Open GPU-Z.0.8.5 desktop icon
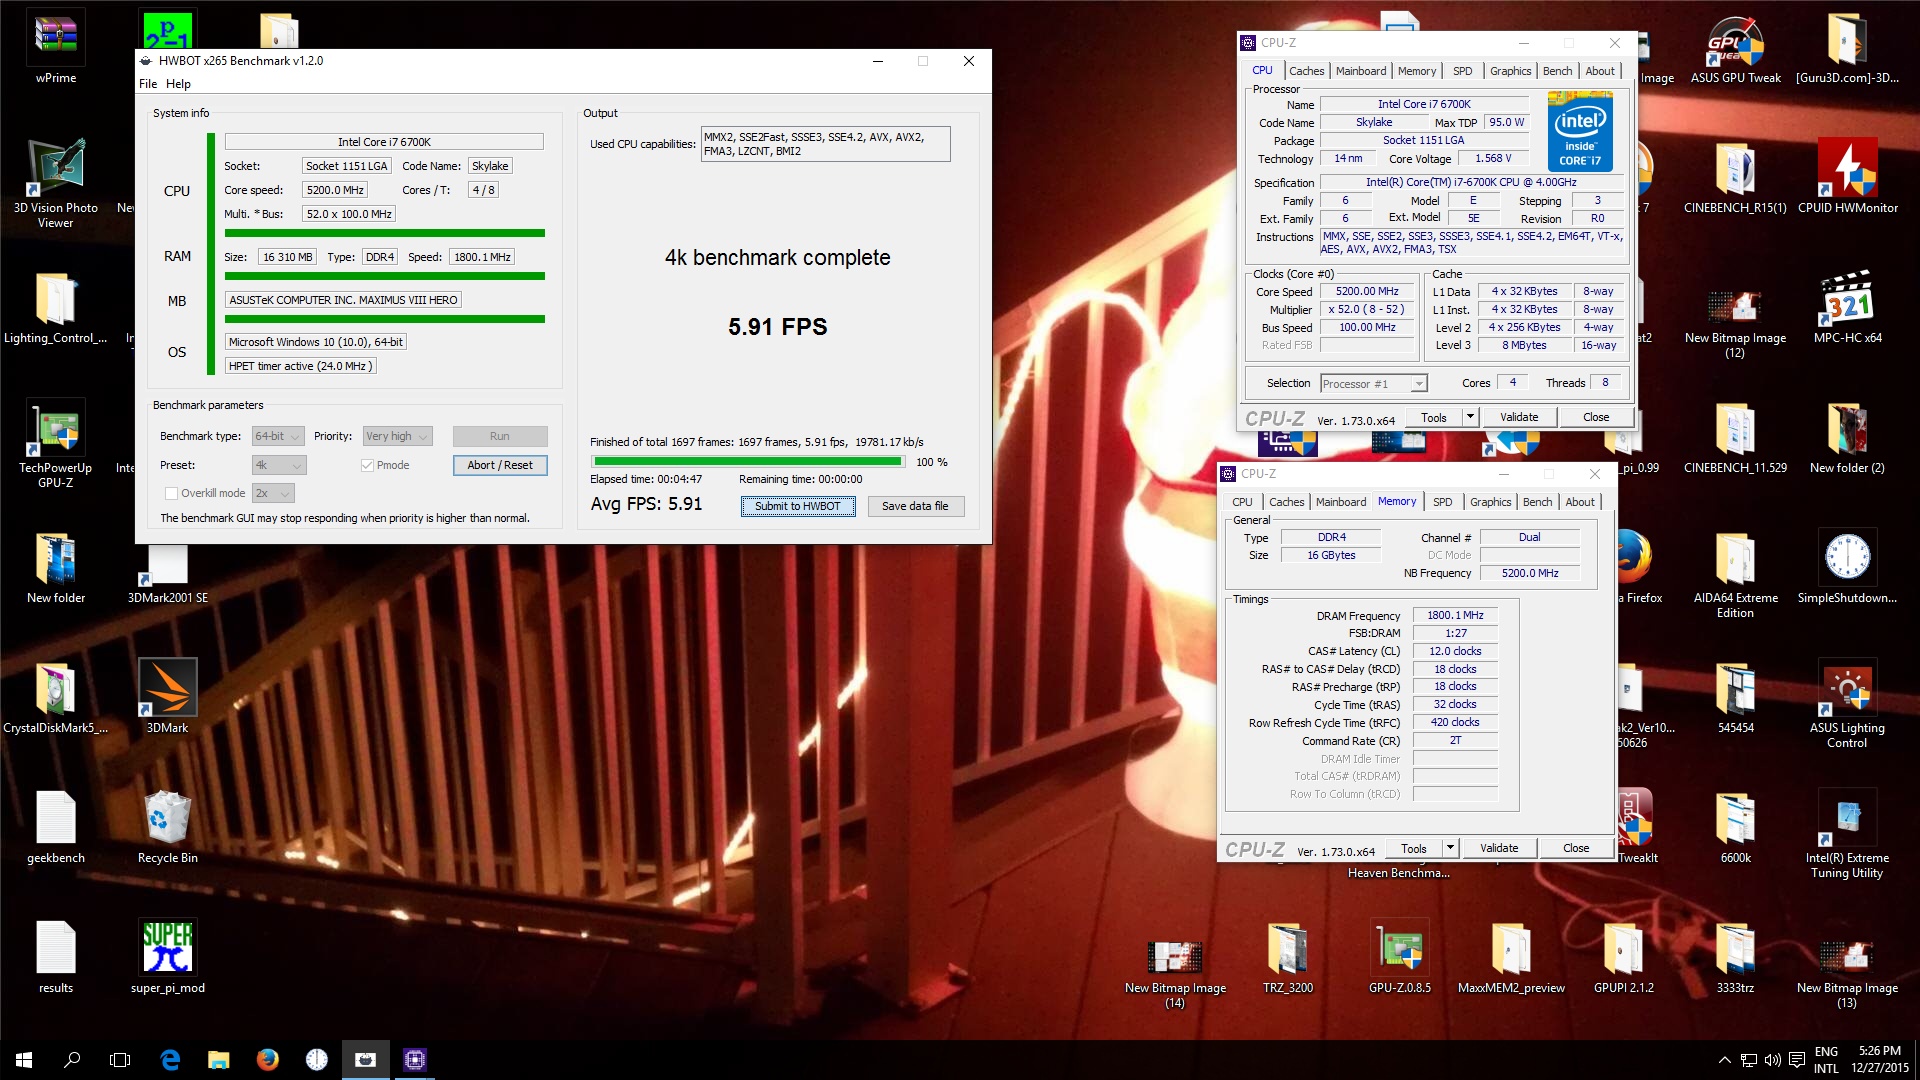Screen dimensions: 1920x1080 pyautogui.click(x=1399, y=957)
